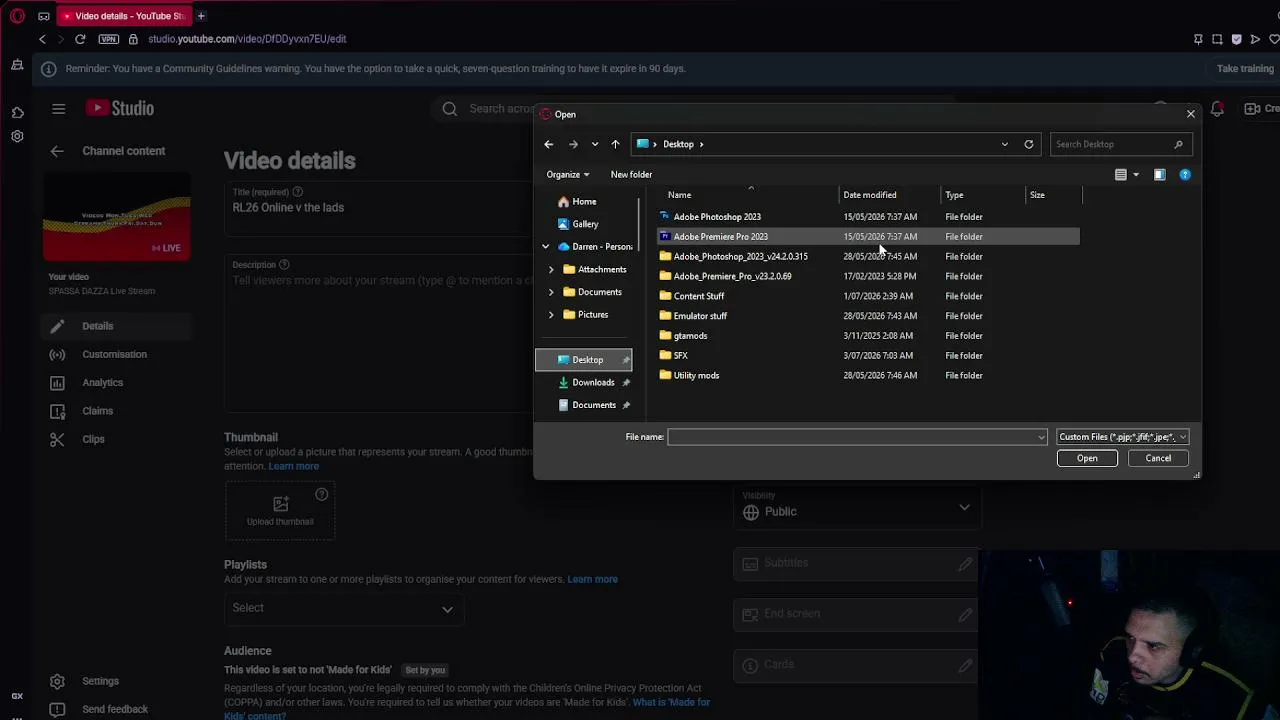Open the Details section in the sidebar
The image size is (1280, 720).
tap(116, 326)
